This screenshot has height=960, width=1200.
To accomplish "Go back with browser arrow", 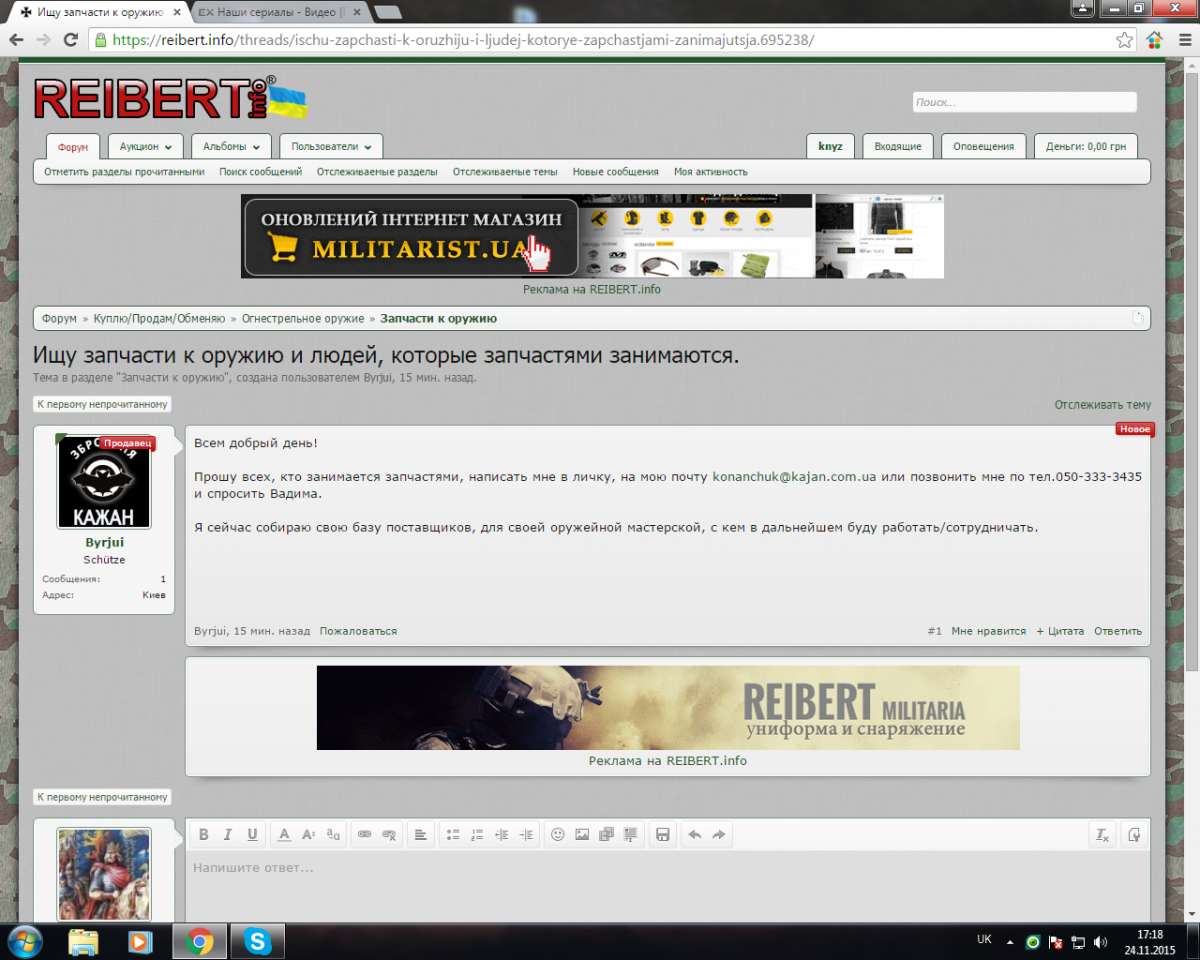I will click(16, 40).
